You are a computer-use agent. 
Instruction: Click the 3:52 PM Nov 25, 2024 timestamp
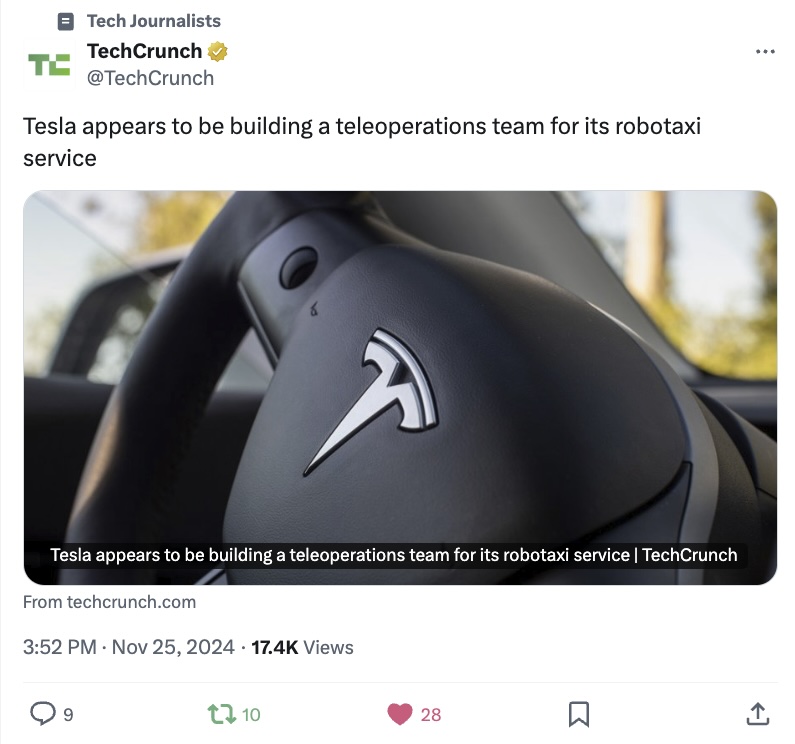129,647
